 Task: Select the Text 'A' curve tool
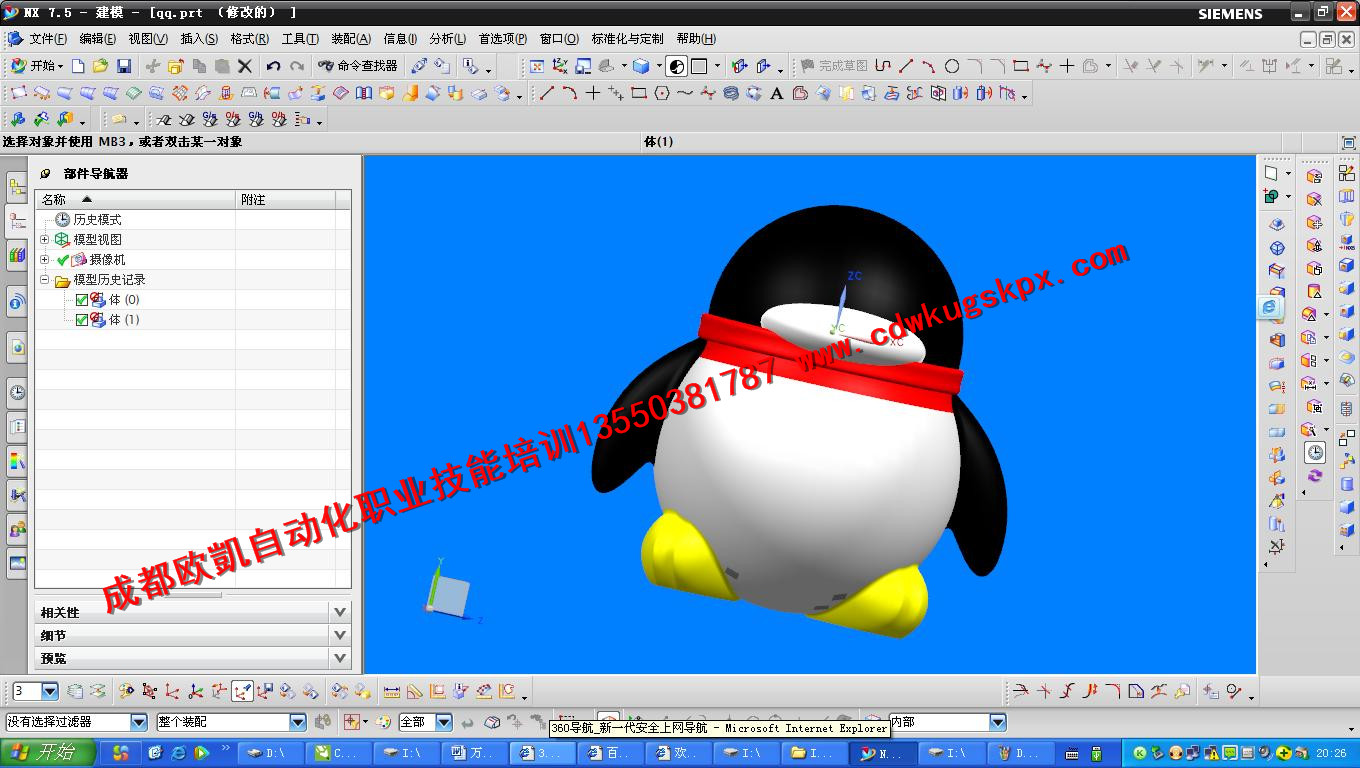[x=777, y=93]
